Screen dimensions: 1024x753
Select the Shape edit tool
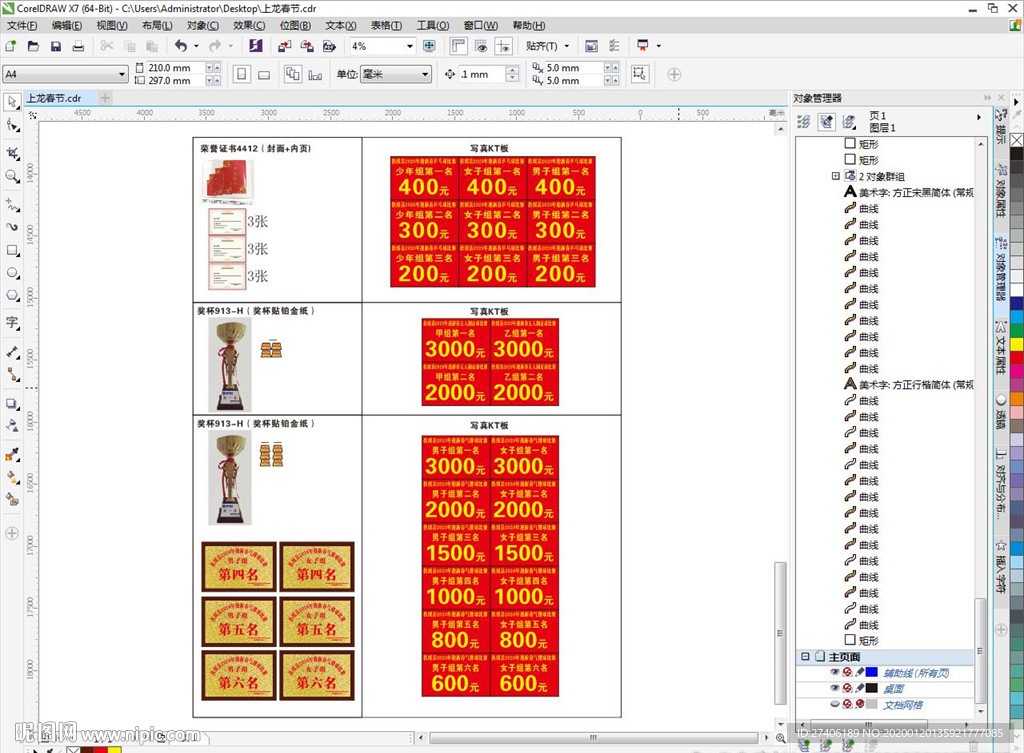12,125
